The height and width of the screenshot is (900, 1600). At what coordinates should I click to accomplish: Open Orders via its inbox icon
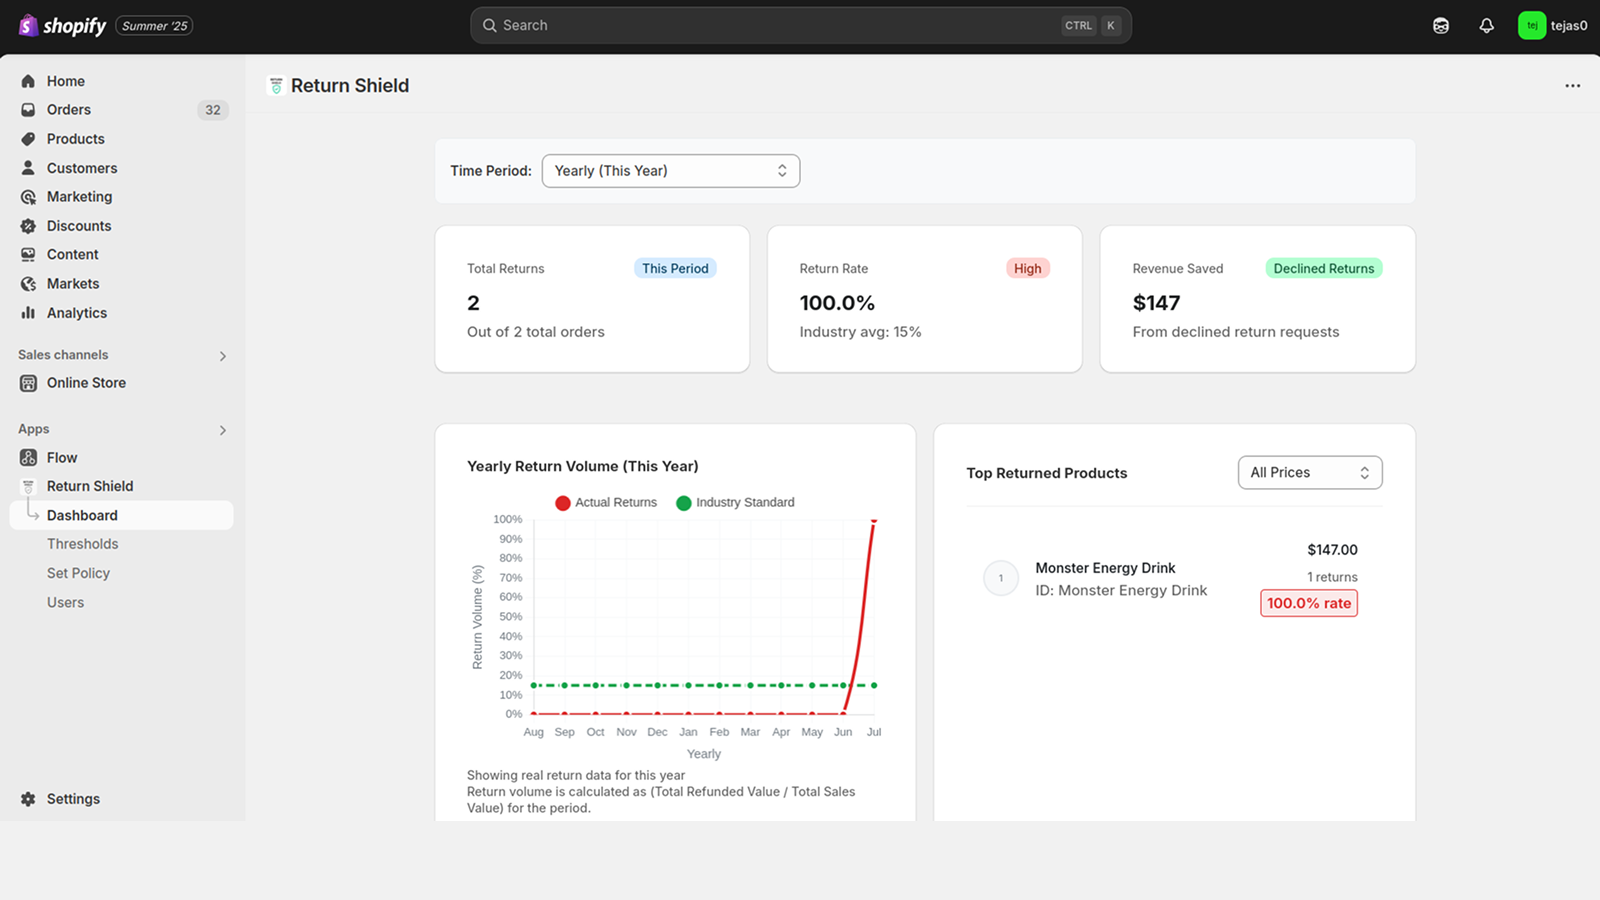tap(28, 110)
